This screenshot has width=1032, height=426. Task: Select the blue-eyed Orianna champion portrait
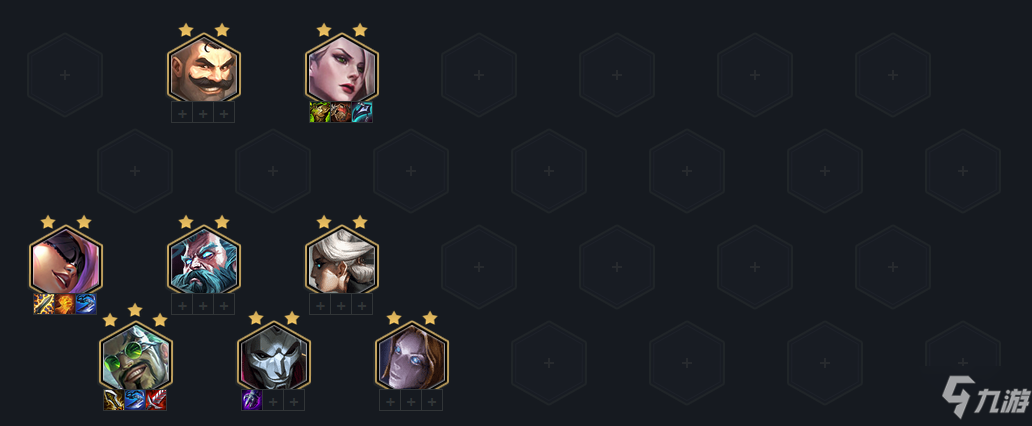[x=412, y=357]
